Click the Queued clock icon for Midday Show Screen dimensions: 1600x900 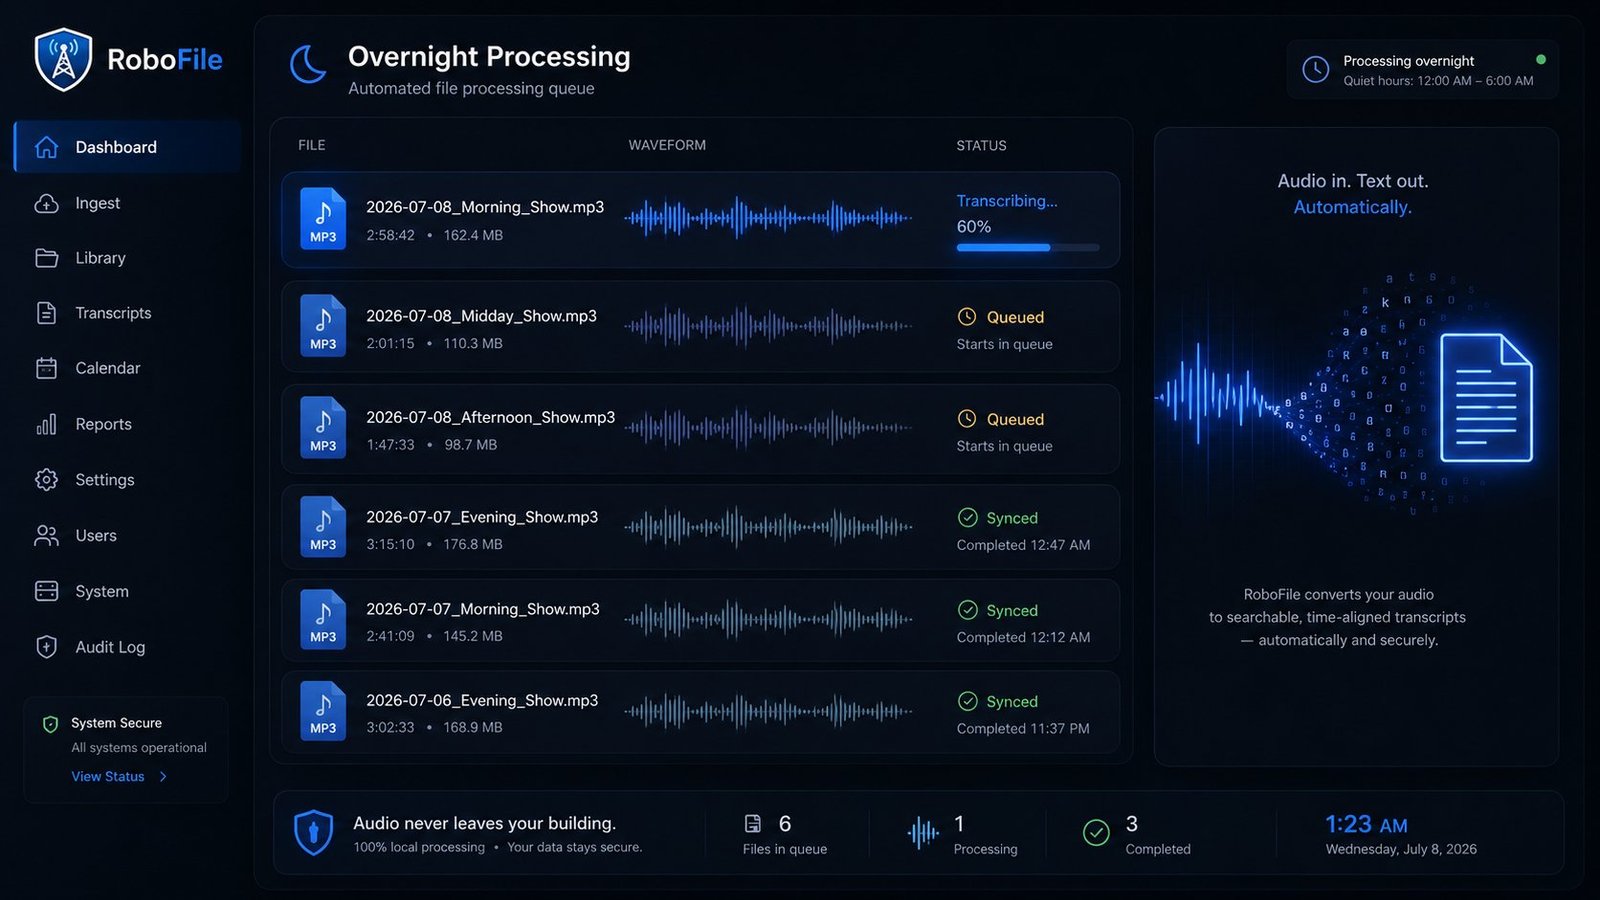pos(967,317)
